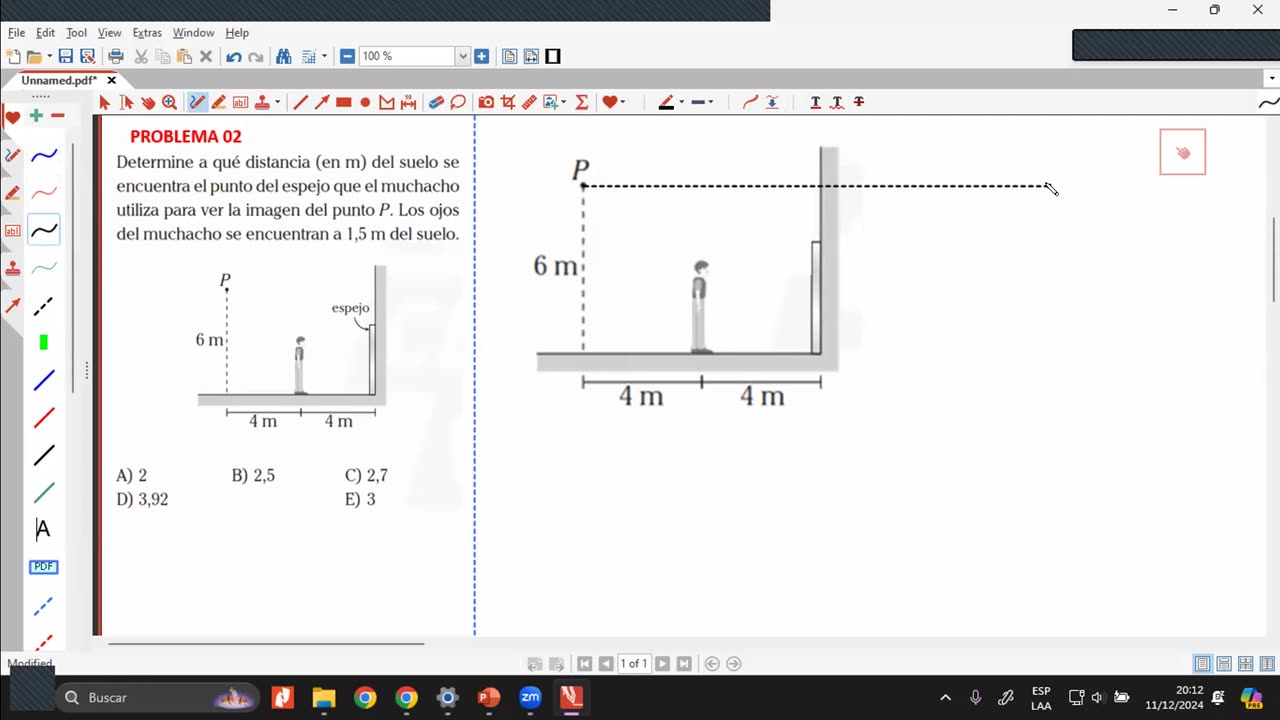Go to the last page

coord(684,664)
